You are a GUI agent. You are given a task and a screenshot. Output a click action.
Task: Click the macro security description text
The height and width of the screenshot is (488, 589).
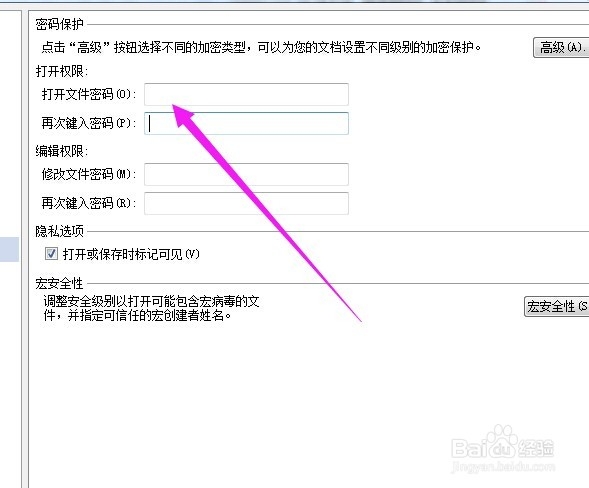[x=151, y=308]
